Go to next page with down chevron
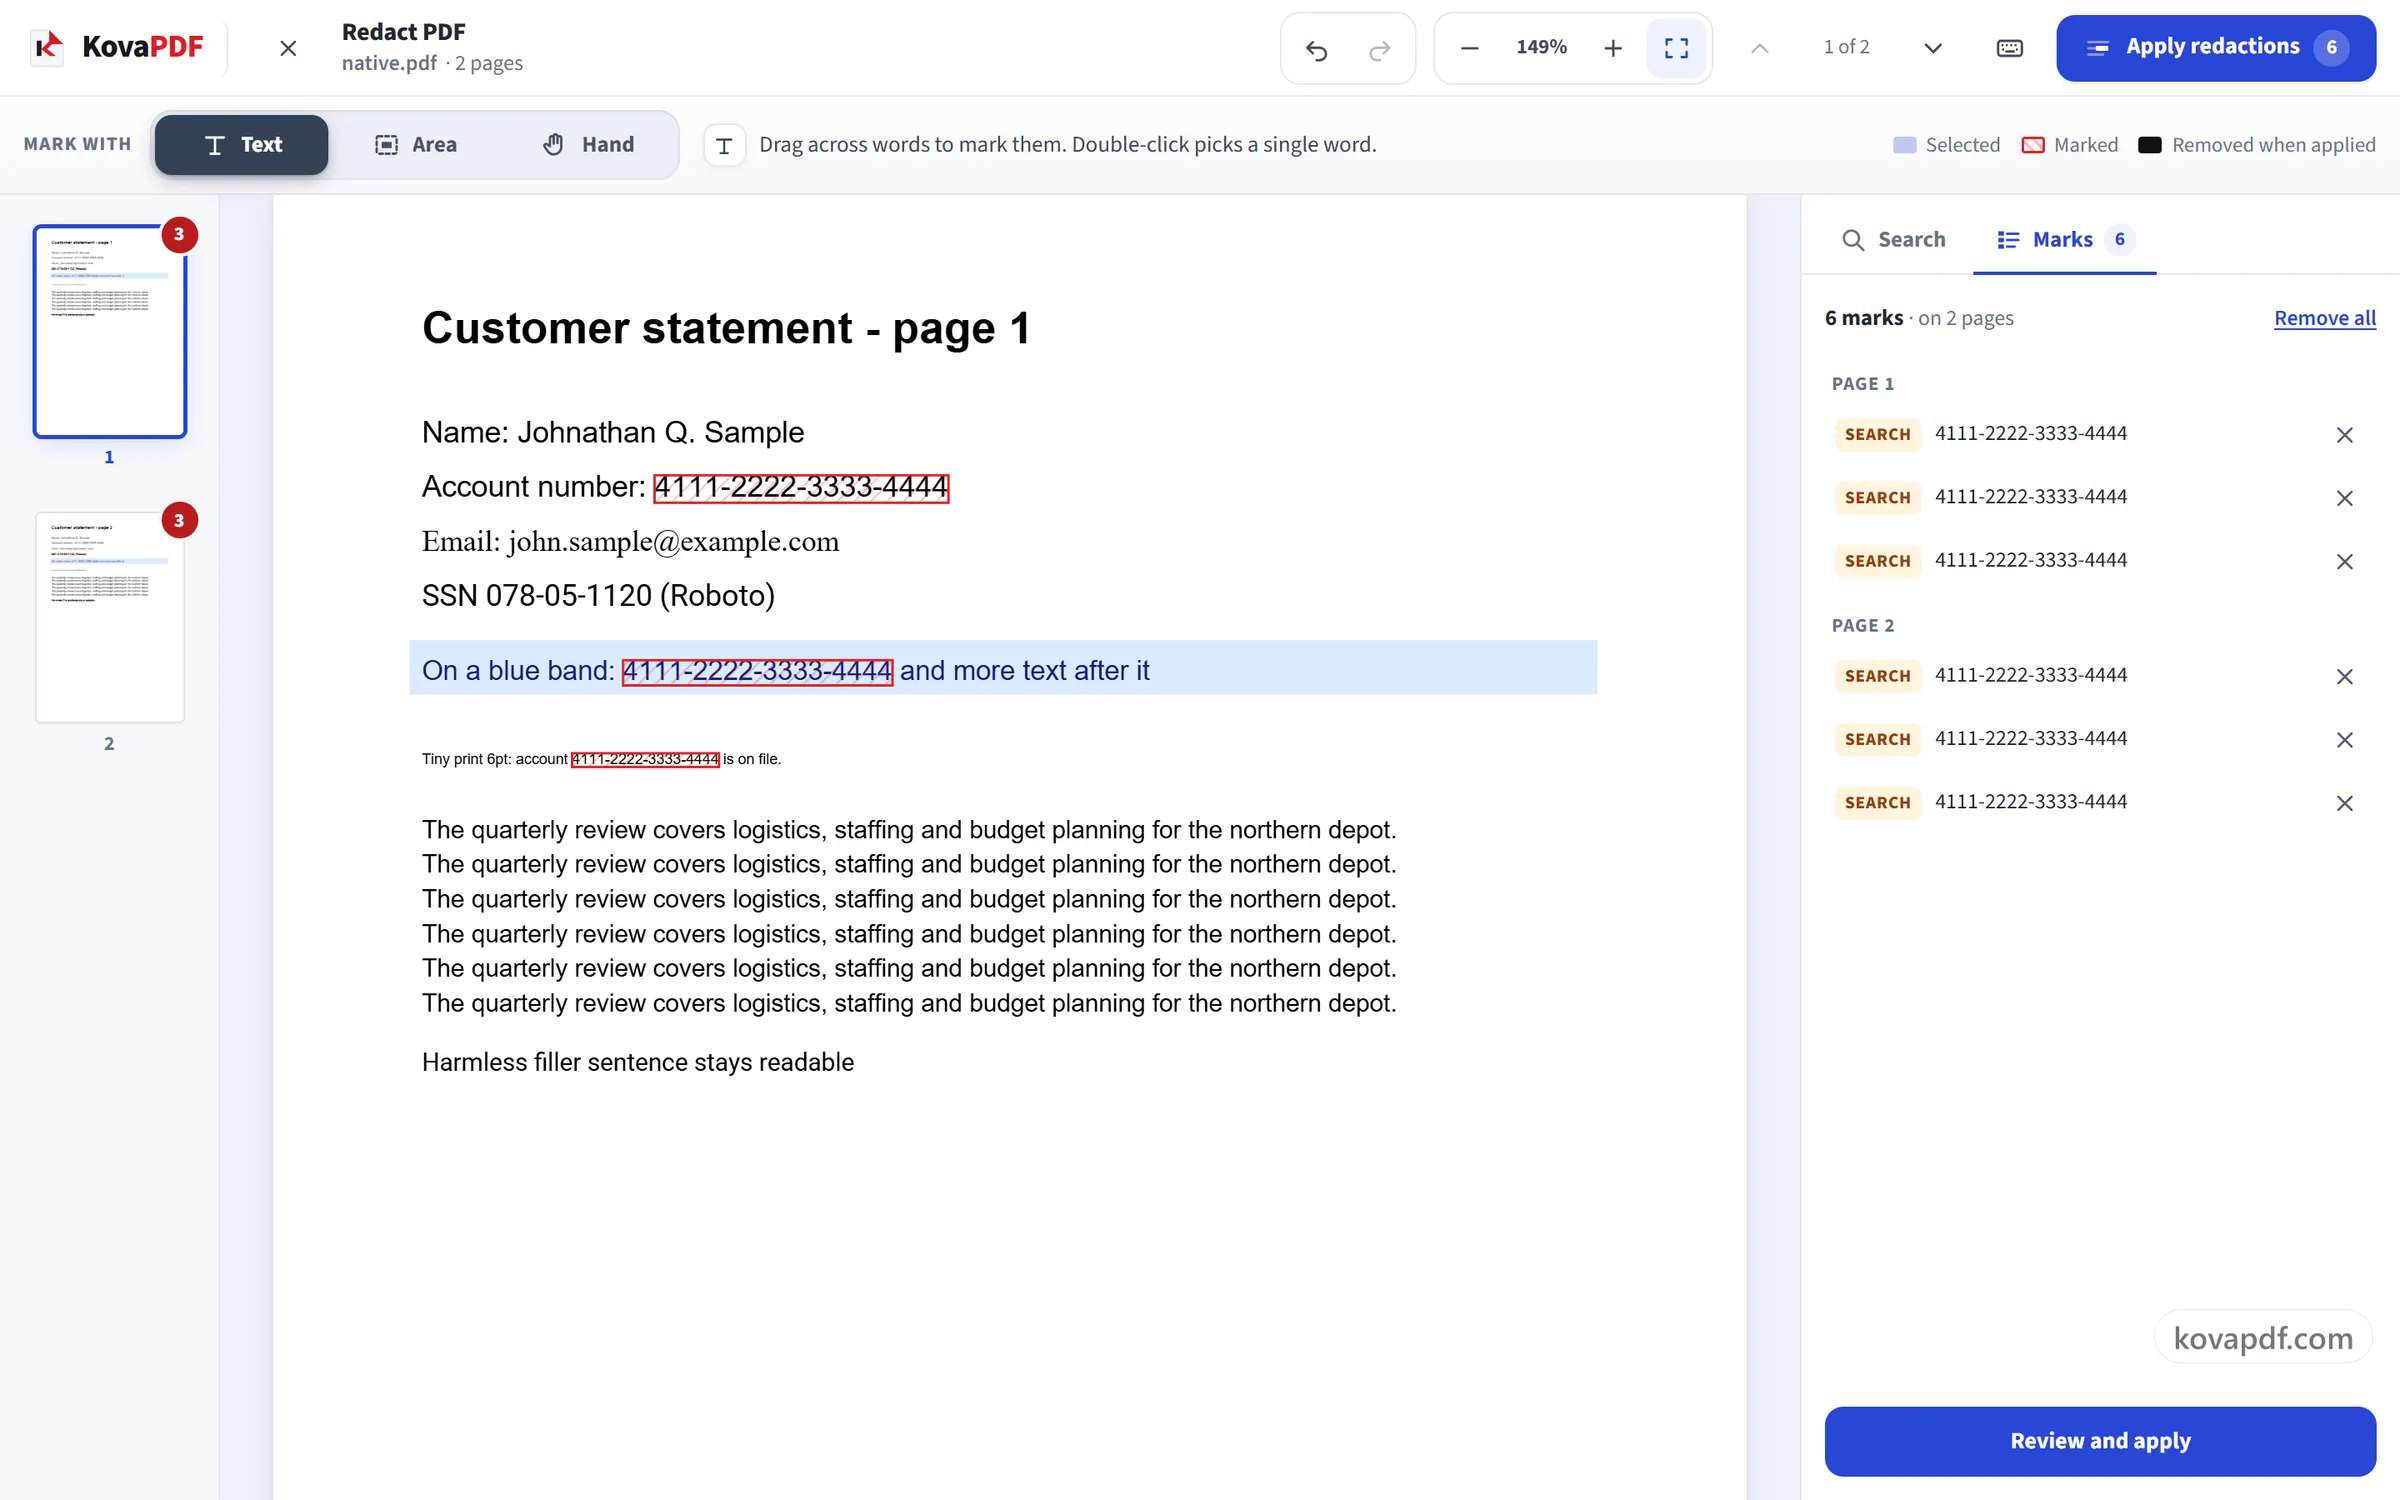Image resolution: width=2400 pixels, height=1500 pixels. (1933, 48)
